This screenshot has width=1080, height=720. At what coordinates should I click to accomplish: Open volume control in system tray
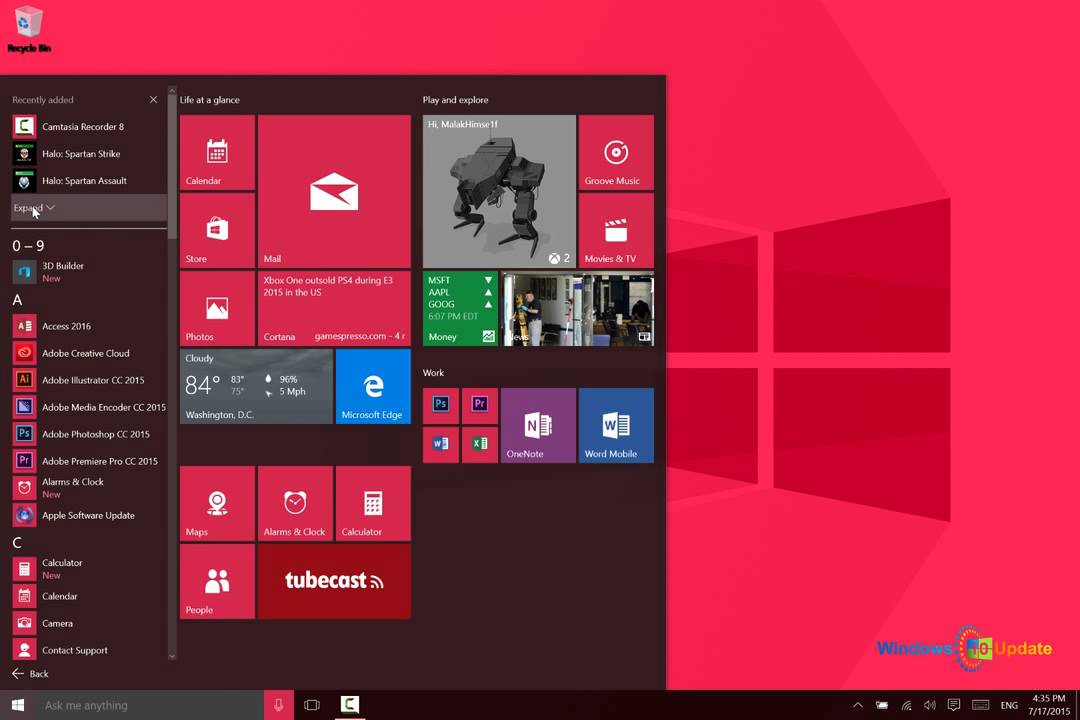(930, 705)
